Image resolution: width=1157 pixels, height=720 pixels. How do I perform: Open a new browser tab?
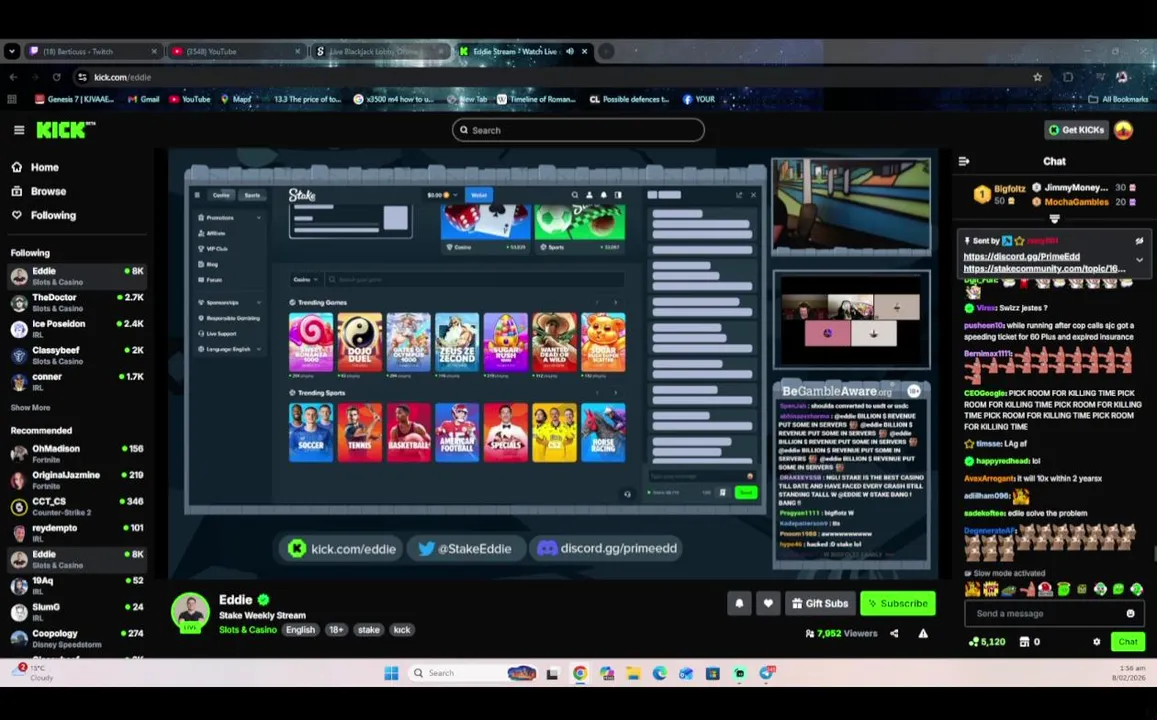606,52
